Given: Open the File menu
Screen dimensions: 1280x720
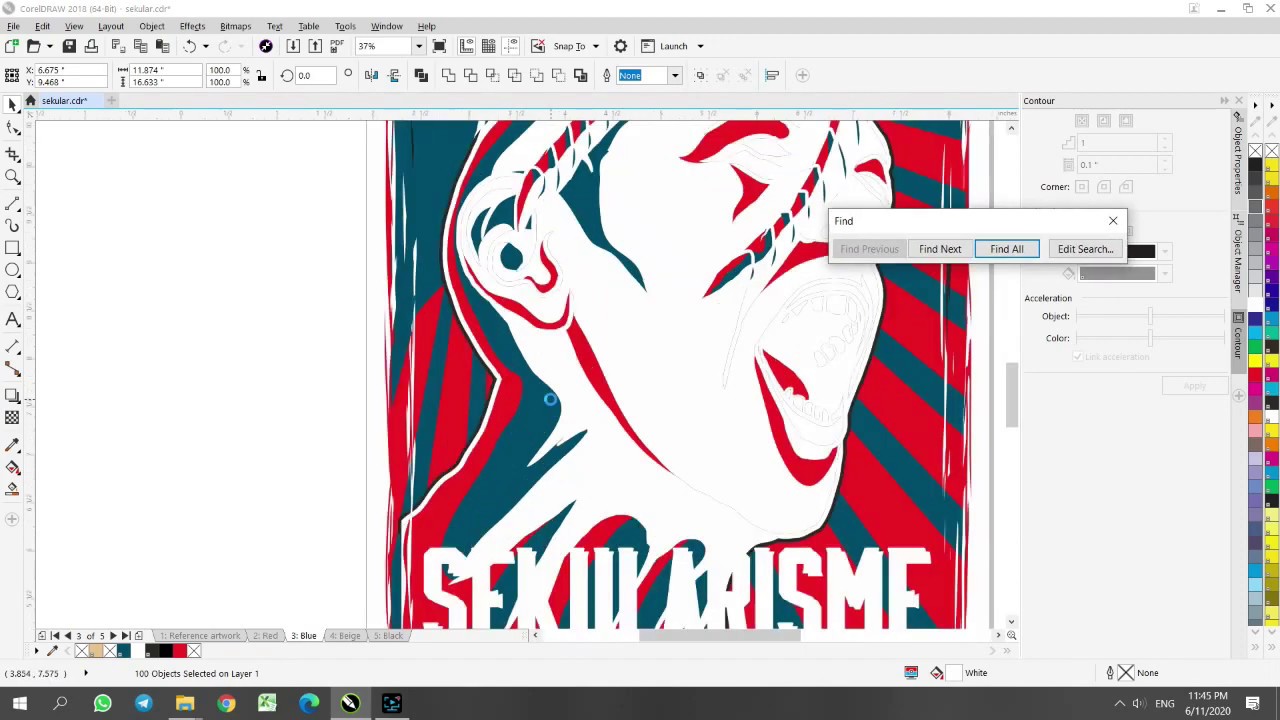Looking at the screenshot, I should (x=13, y=26).
